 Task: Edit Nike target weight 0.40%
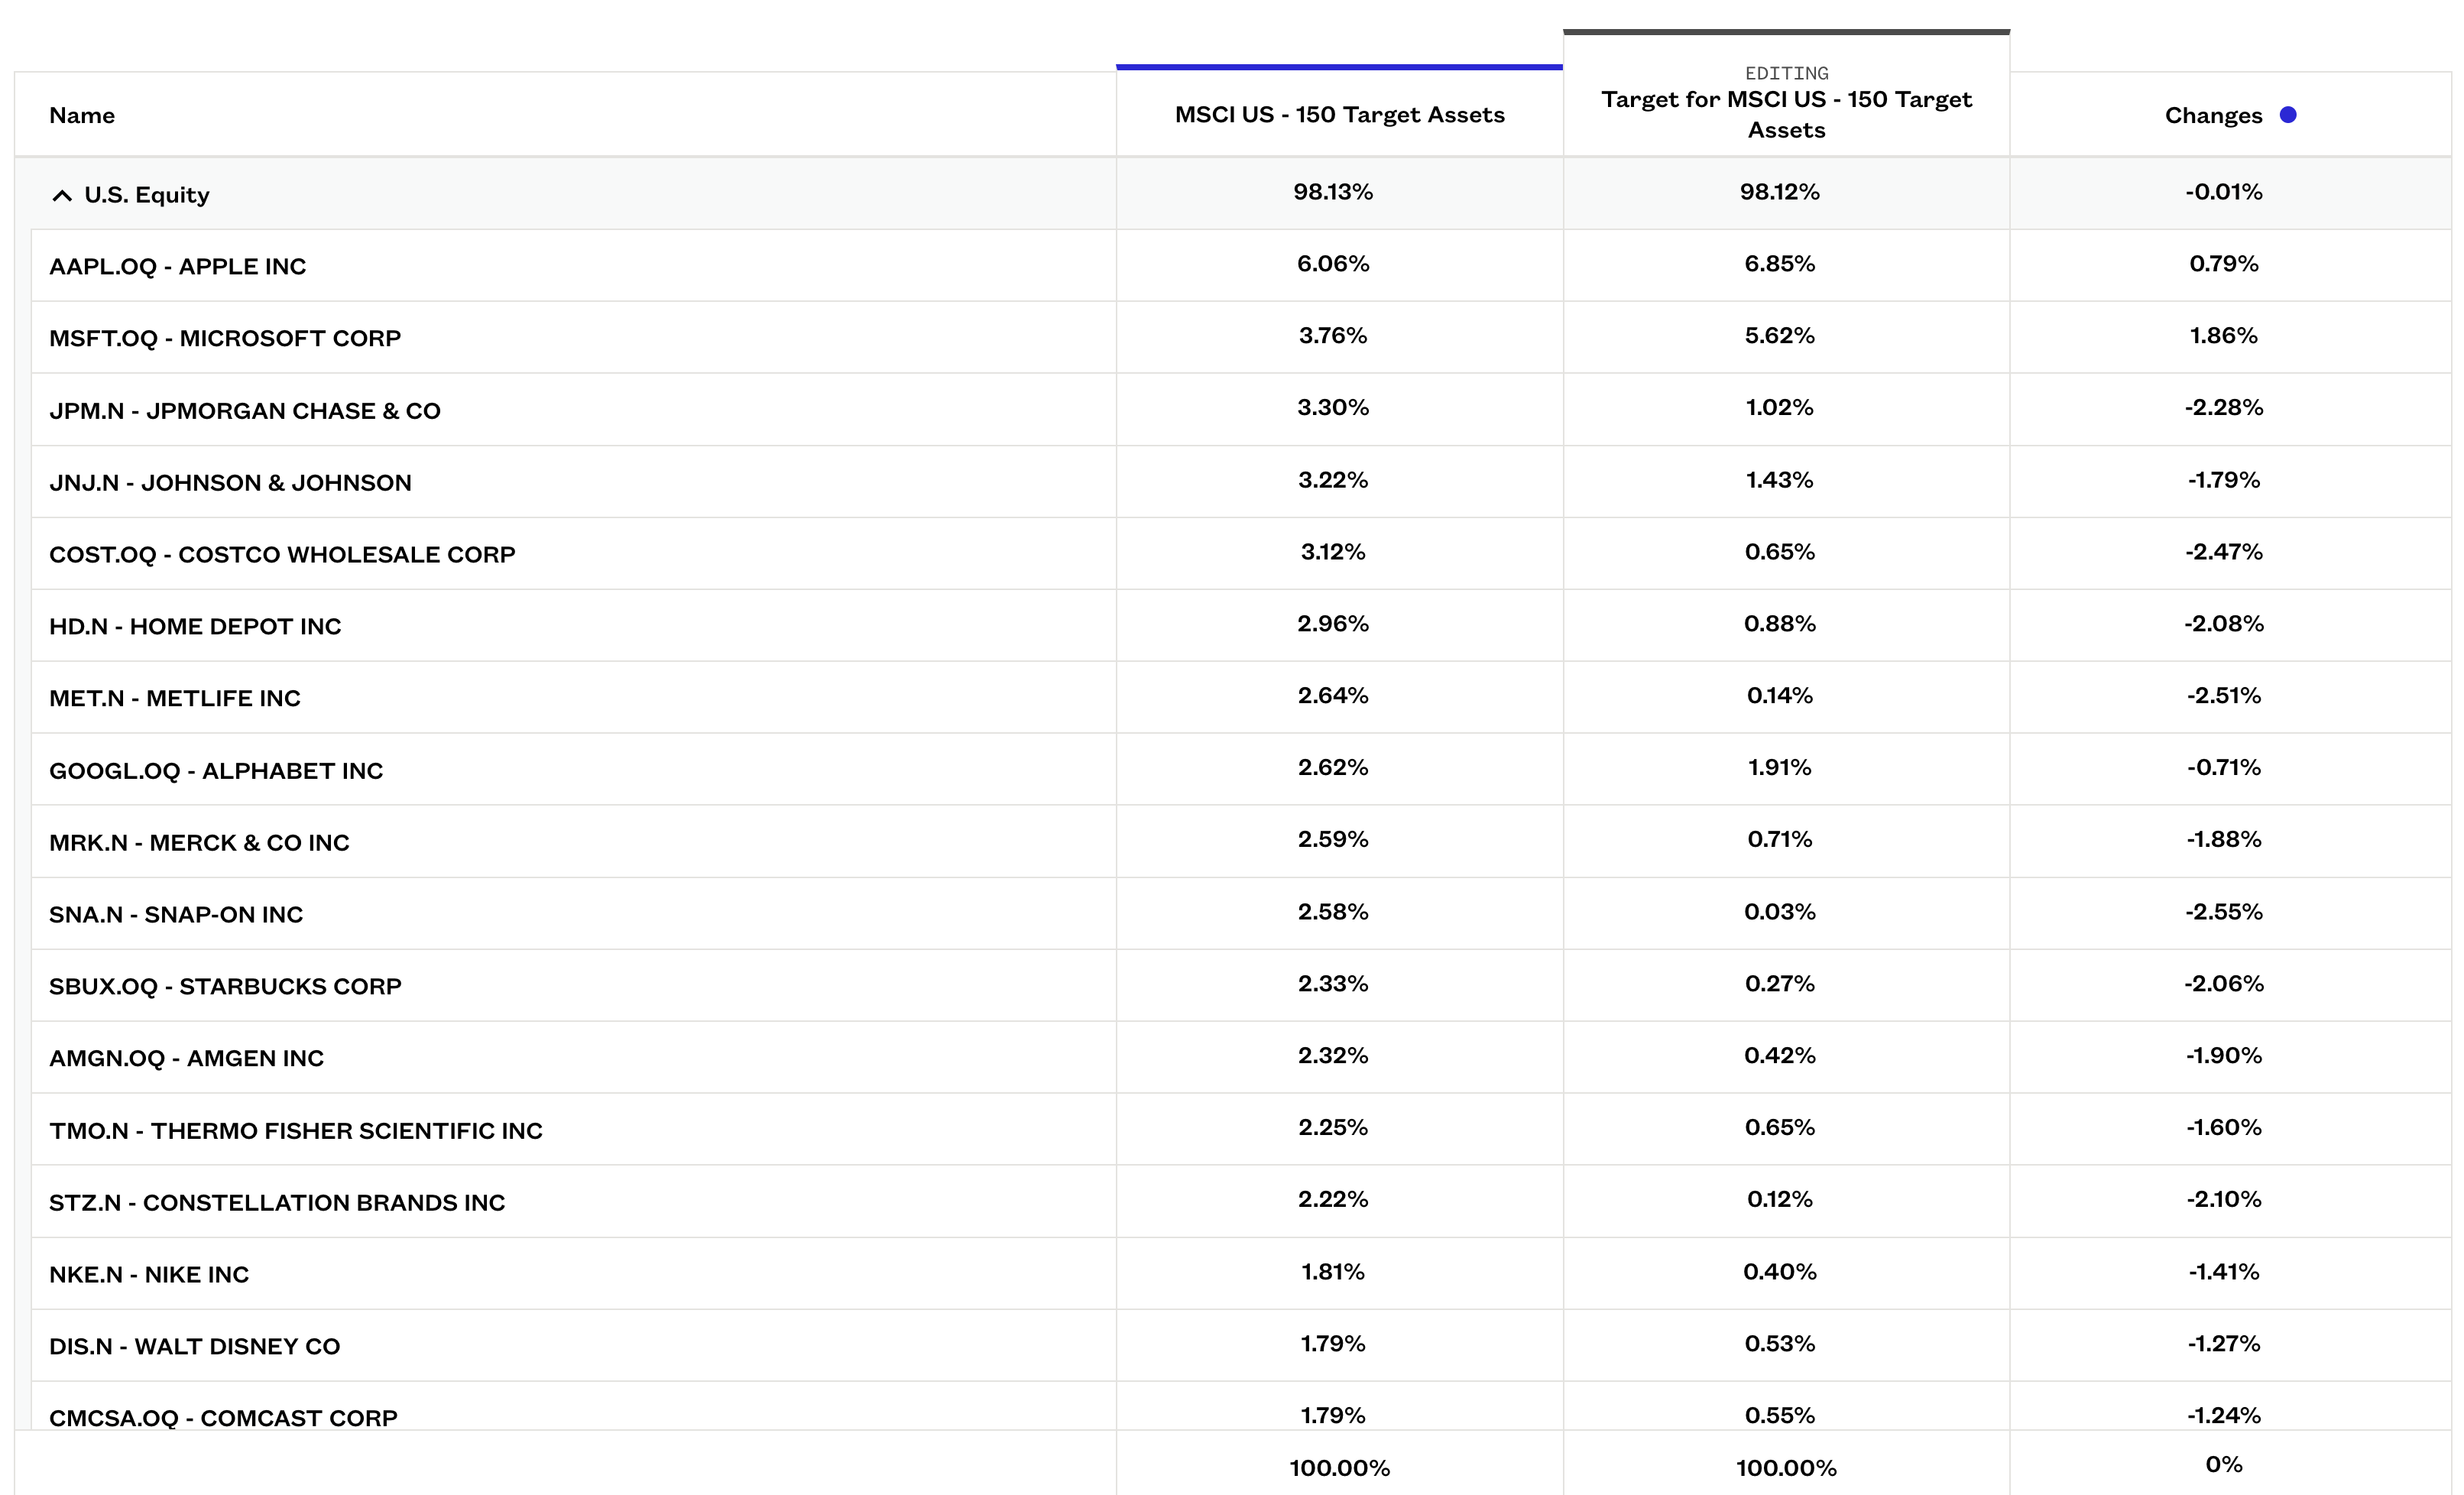pos(1779,1272)
